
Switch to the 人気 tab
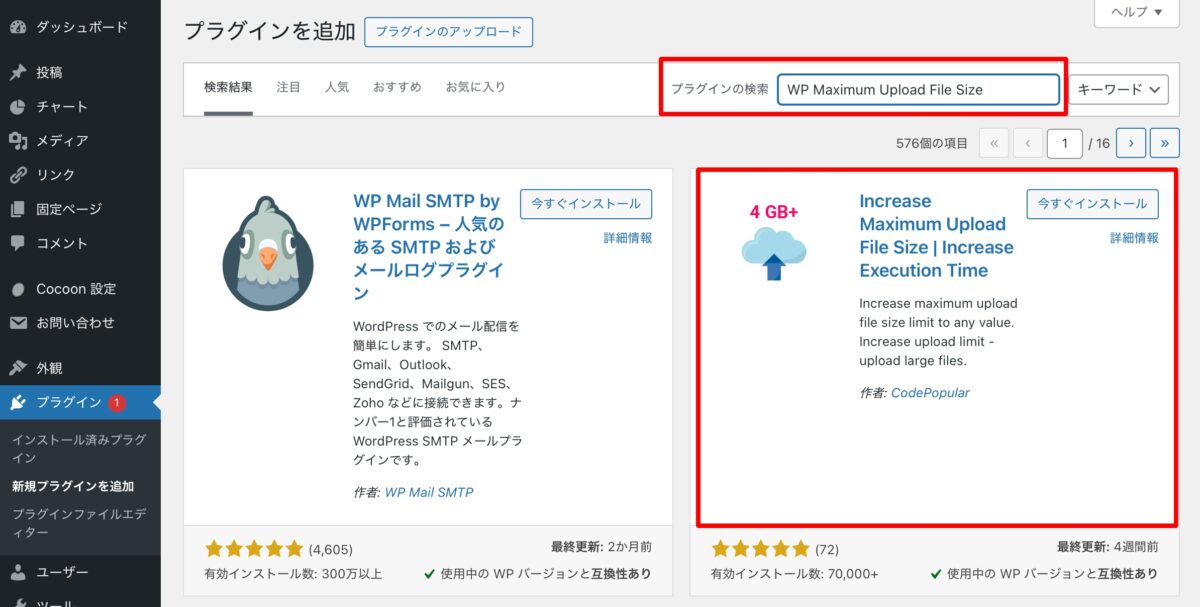[337, 87]
